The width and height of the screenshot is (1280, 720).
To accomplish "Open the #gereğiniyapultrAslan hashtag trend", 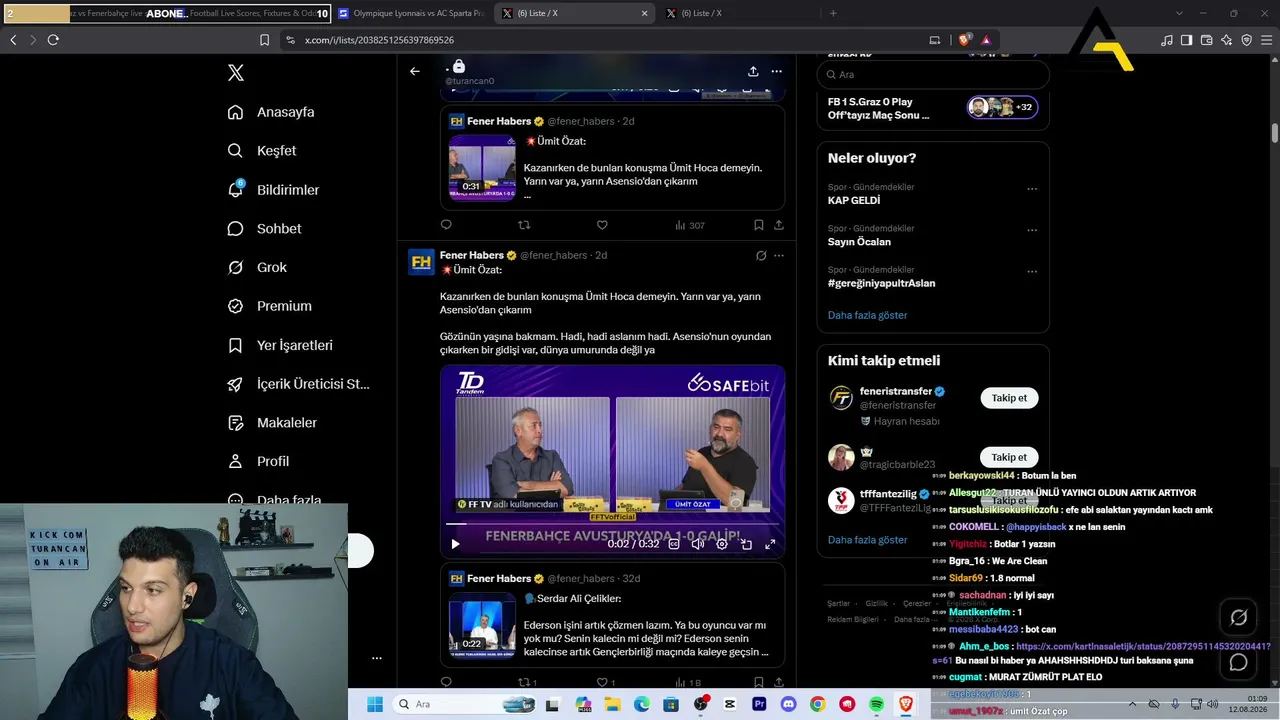I will pos(882,283).
